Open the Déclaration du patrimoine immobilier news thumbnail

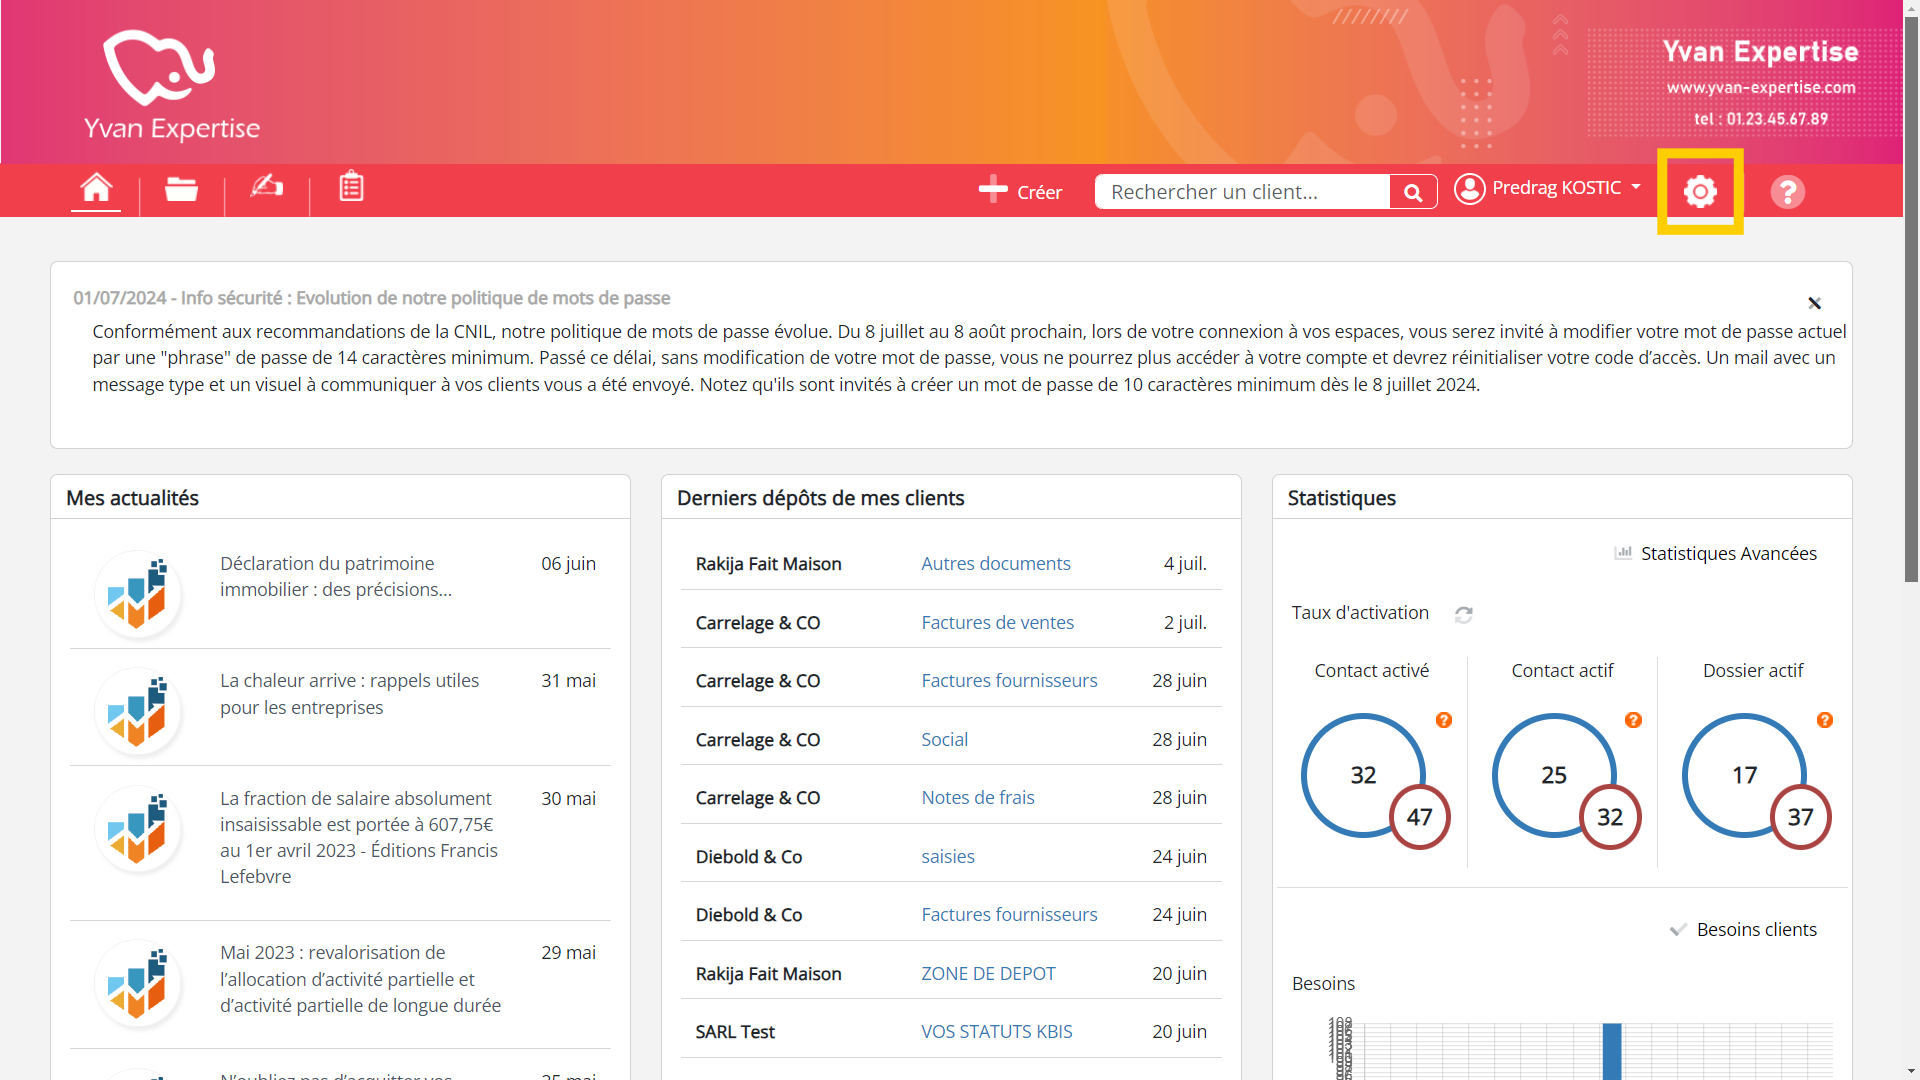tap(137, 593)
